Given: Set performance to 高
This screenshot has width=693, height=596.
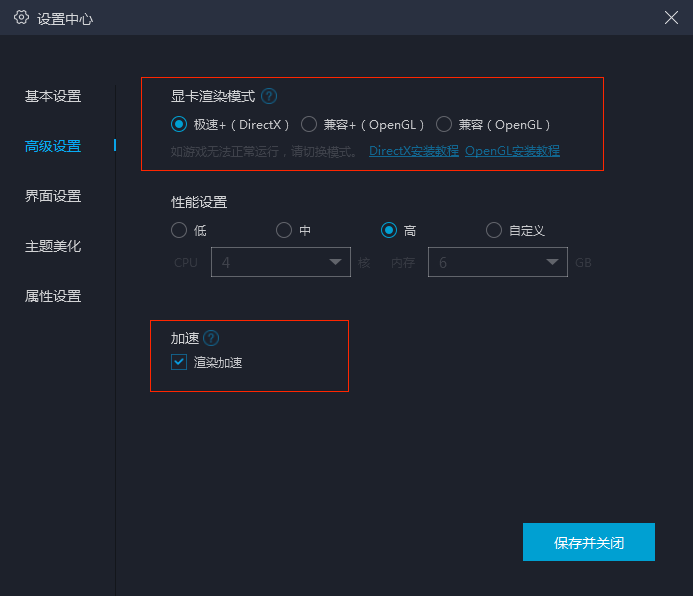Looking at the screenshot, I should 389,230.
